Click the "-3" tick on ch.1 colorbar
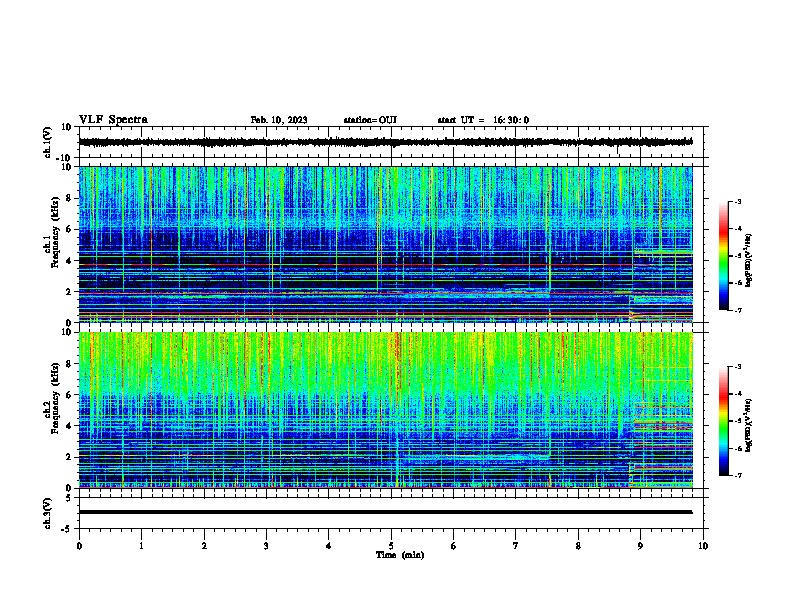The image size is (792, 612). click(737, 201)
